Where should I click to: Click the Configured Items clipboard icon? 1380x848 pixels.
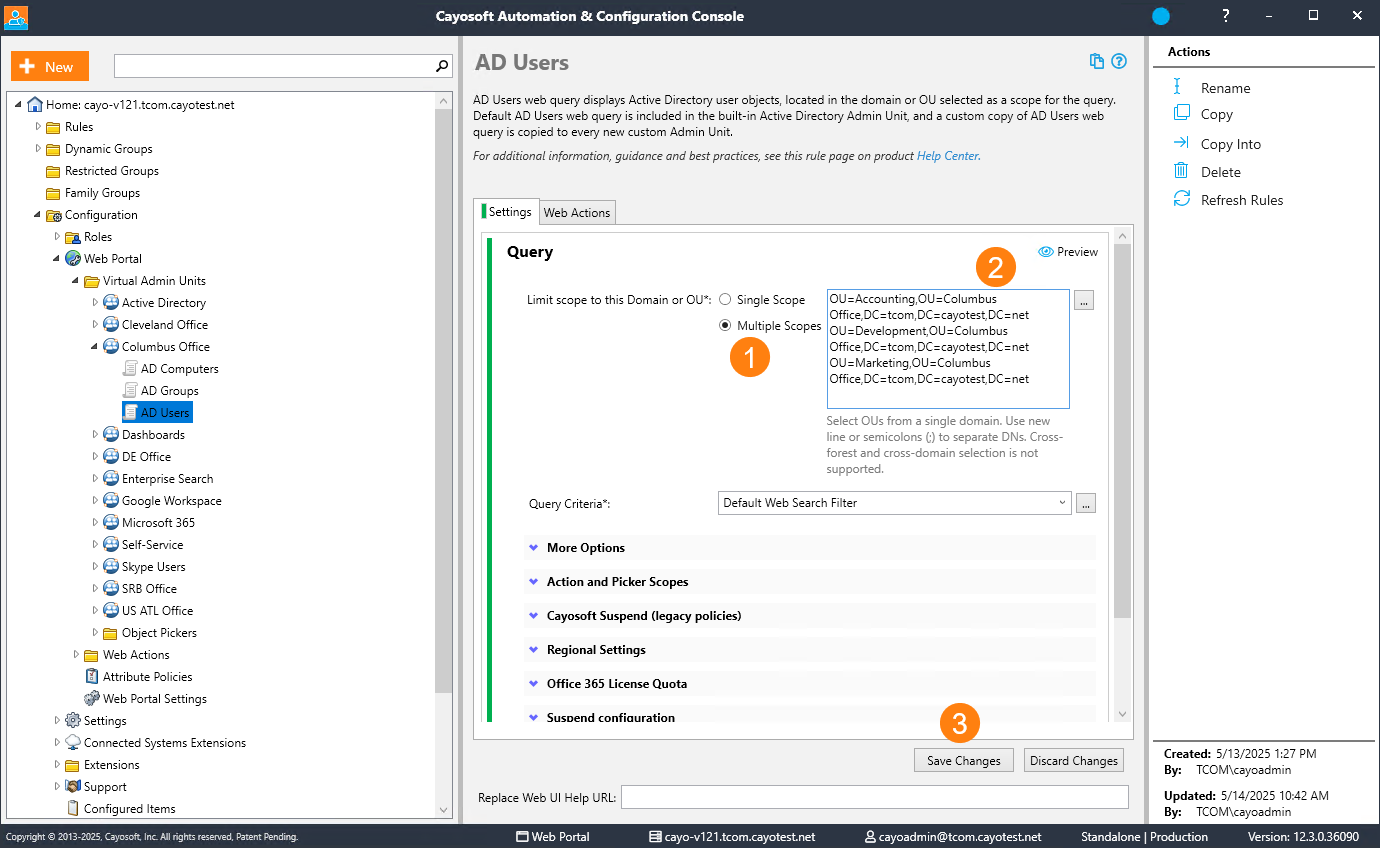tap(73, 808)
